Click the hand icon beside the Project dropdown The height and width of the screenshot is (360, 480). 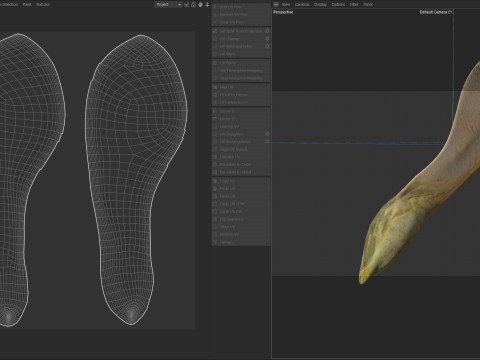pos(200,5)
